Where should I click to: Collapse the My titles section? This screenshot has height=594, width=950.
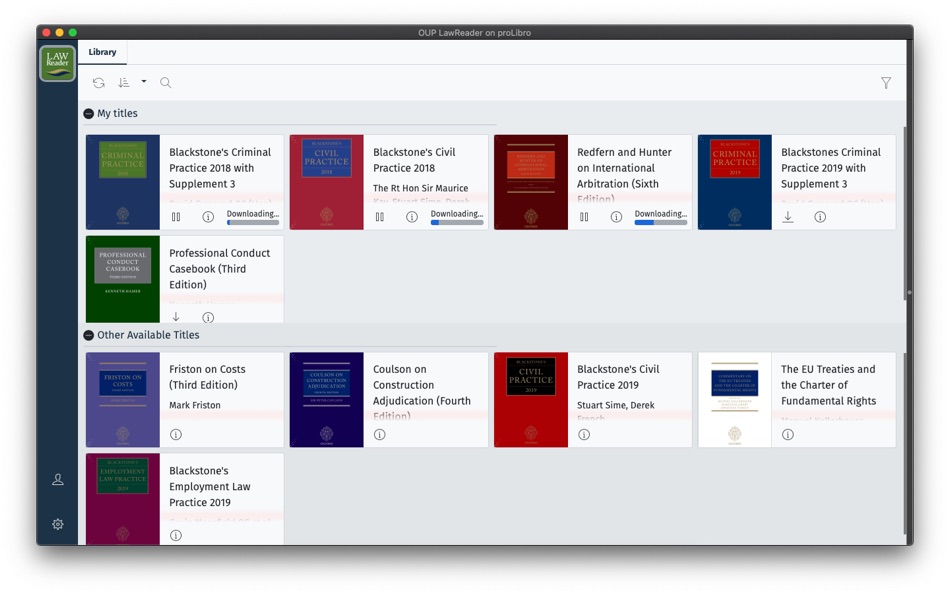point(88,113)
